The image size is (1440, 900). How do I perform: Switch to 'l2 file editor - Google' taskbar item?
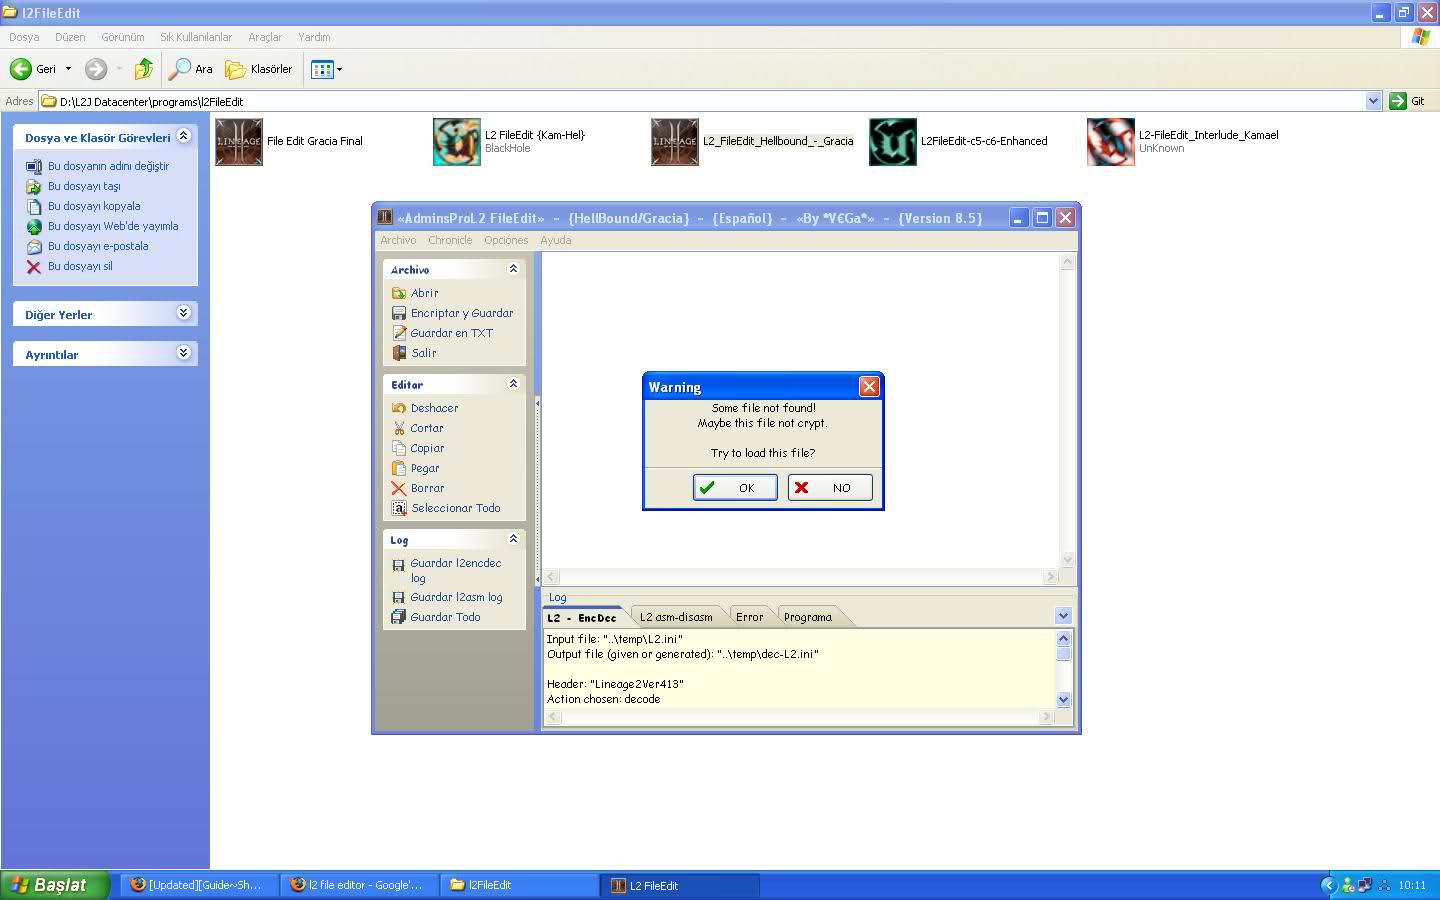tap(360, 885)
